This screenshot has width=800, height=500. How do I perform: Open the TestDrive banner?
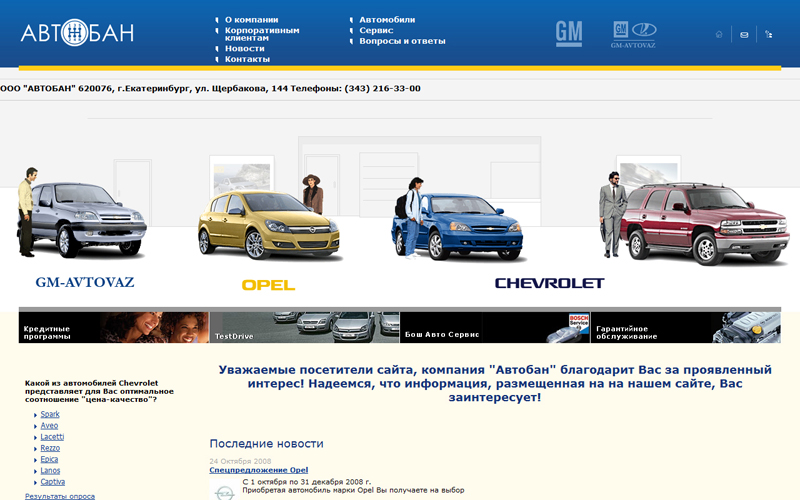[x=304, y=327]
